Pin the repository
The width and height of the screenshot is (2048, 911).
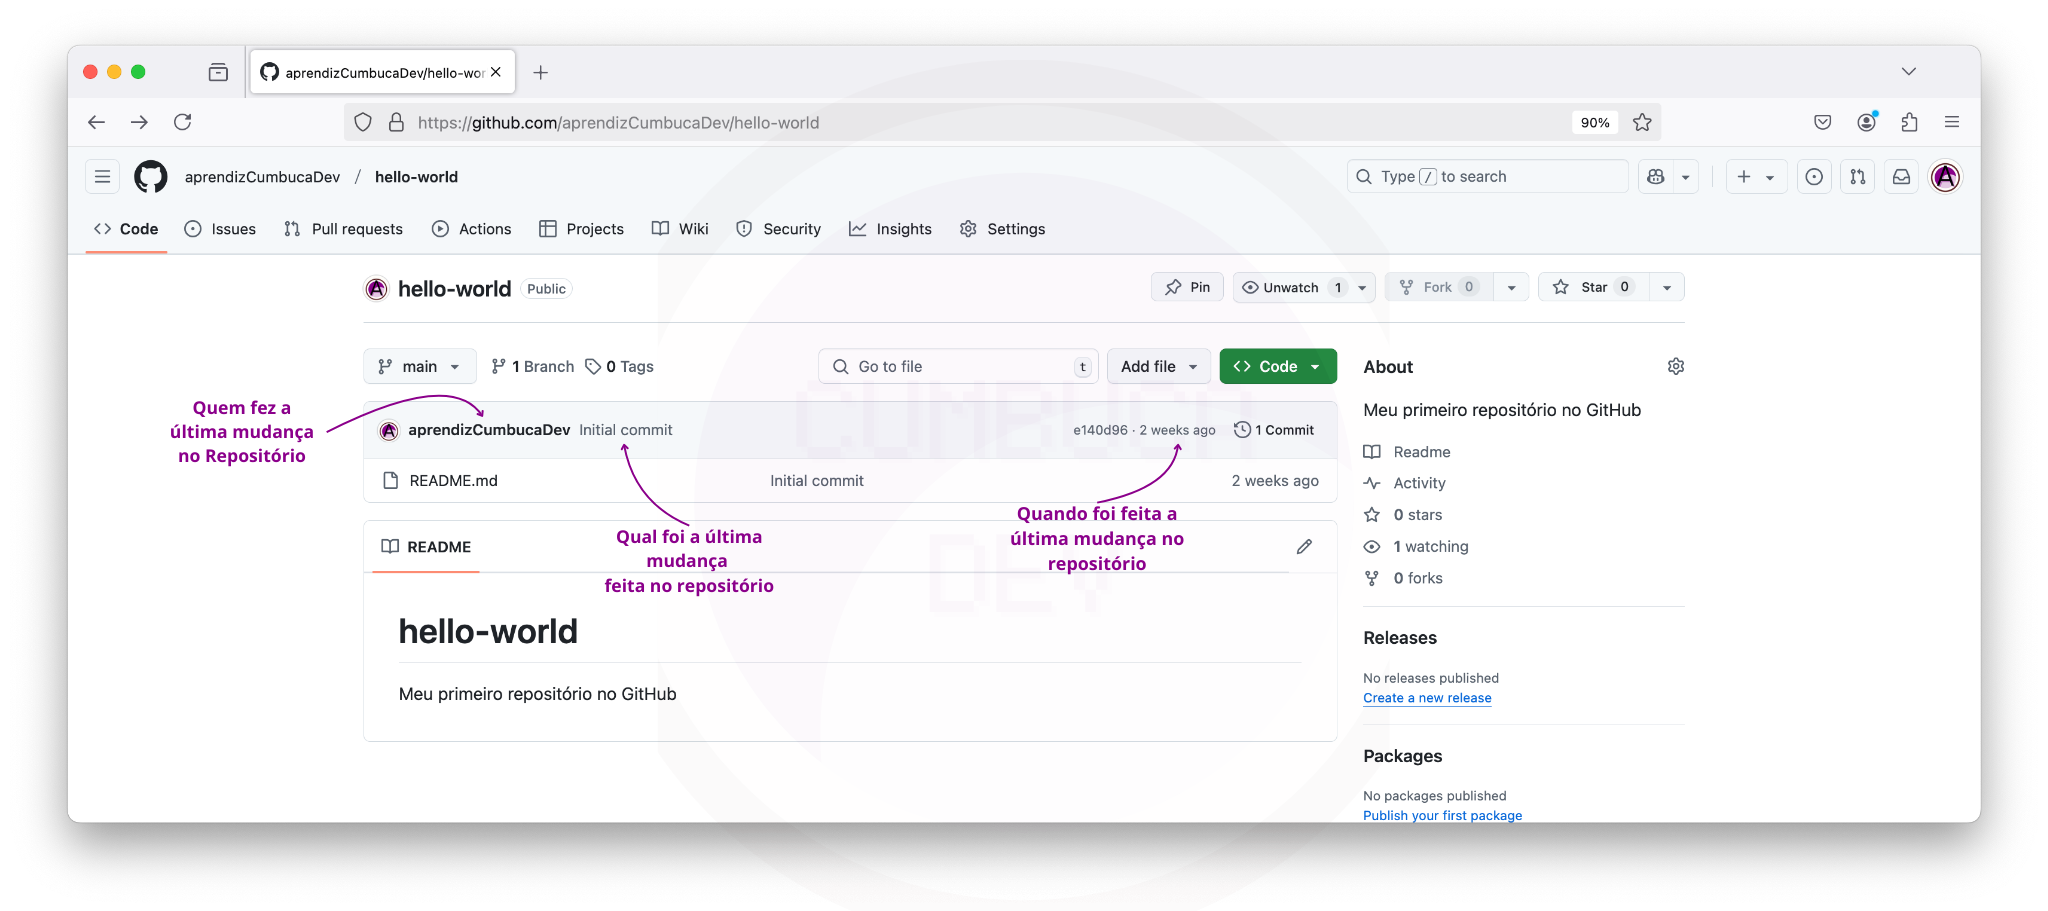[1187, 287]
